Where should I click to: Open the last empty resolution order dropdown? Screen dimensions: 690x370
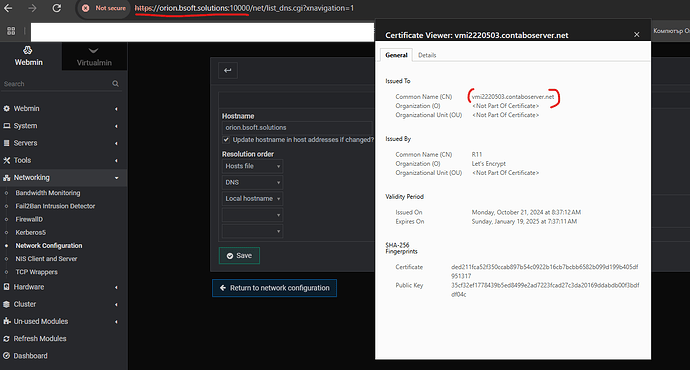click(252, 231)
